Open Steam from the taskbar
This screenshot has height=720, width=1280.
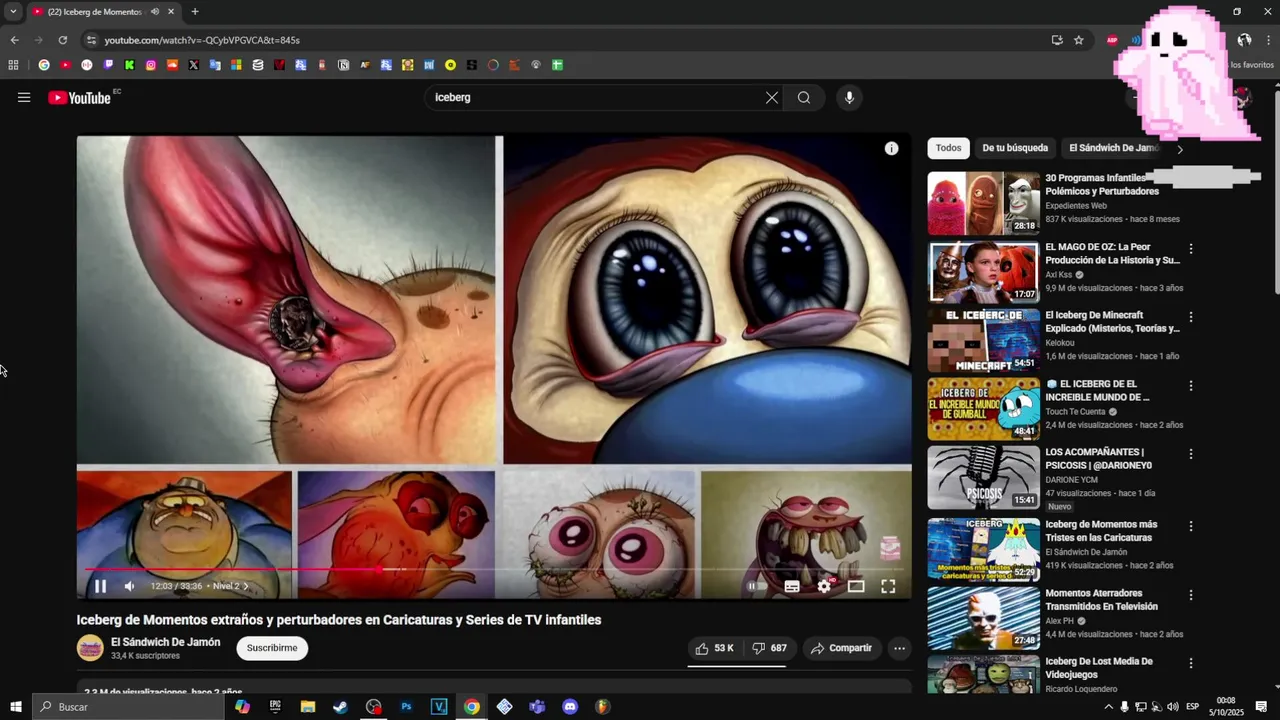point(341,707)
